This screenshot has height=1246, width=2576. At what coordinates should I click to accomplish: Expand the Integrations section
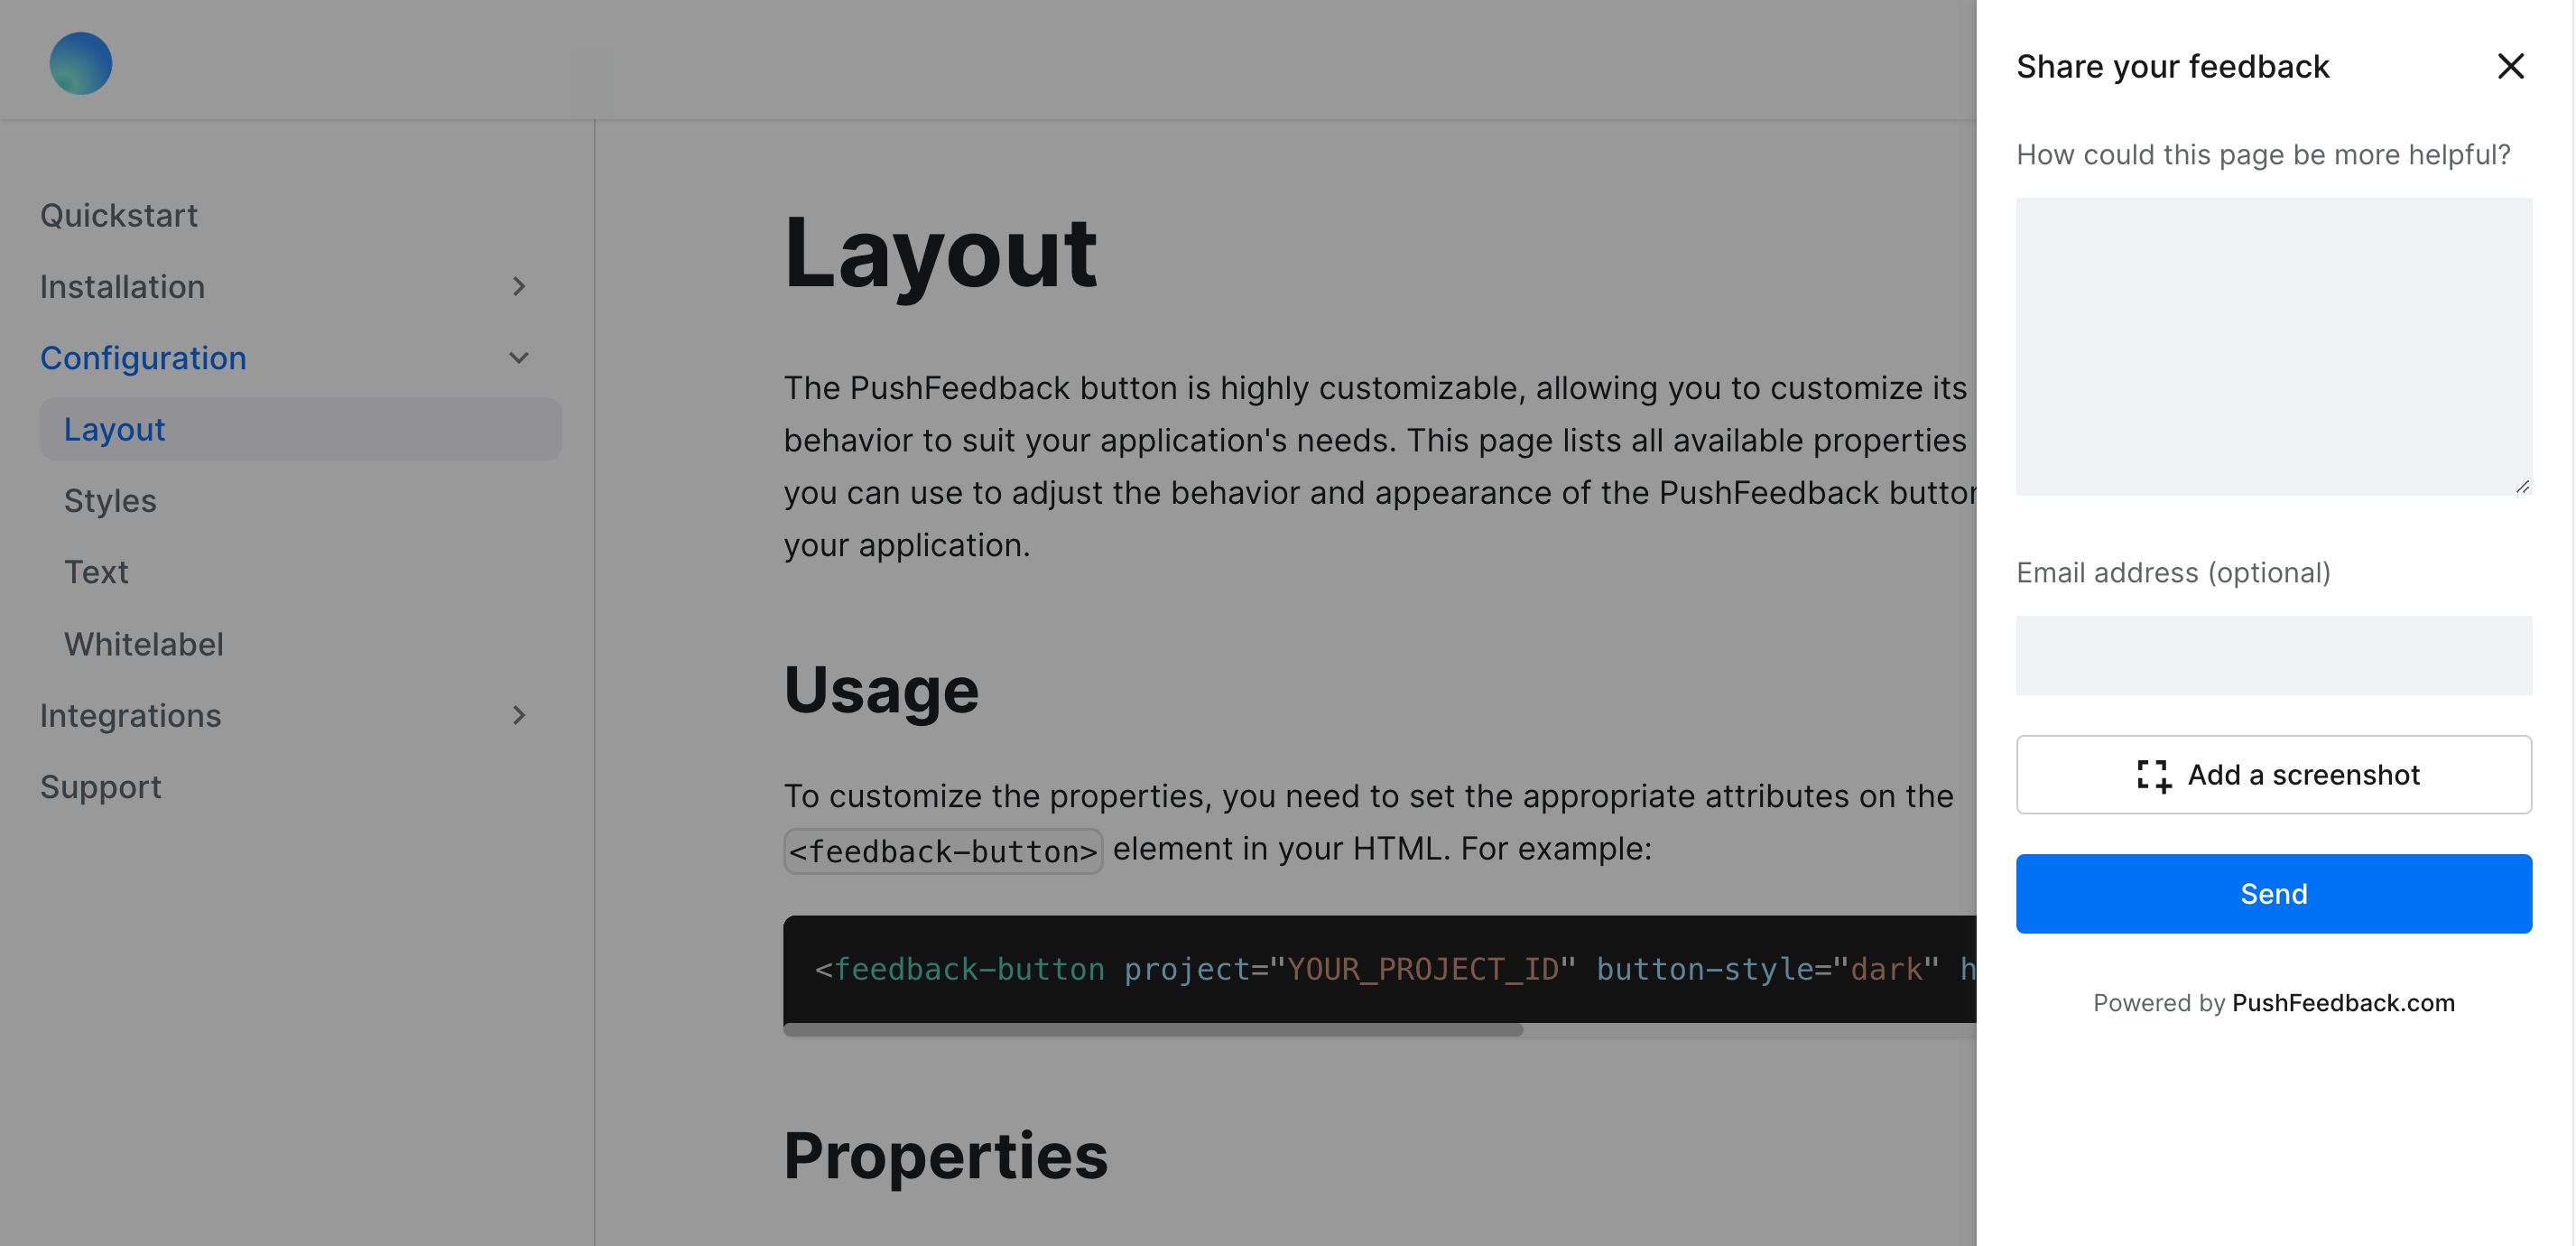tap(520, 716)
